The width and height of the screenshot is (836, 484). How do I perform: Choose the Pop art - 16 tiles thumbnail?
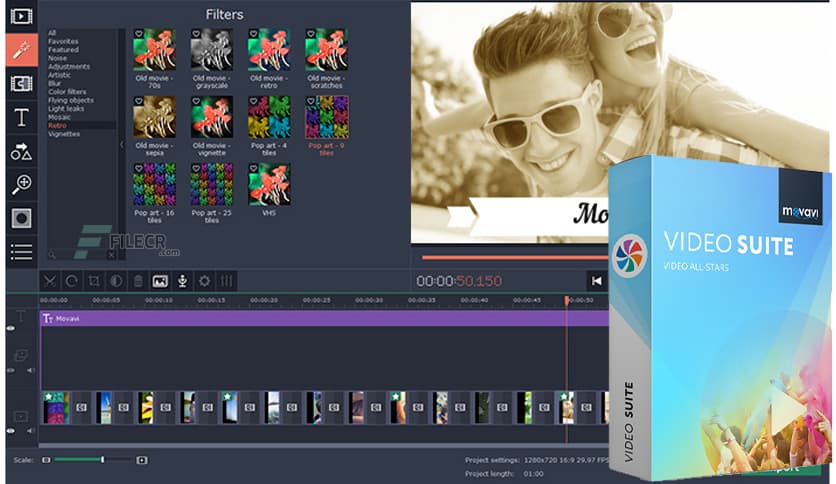(154, 184)
